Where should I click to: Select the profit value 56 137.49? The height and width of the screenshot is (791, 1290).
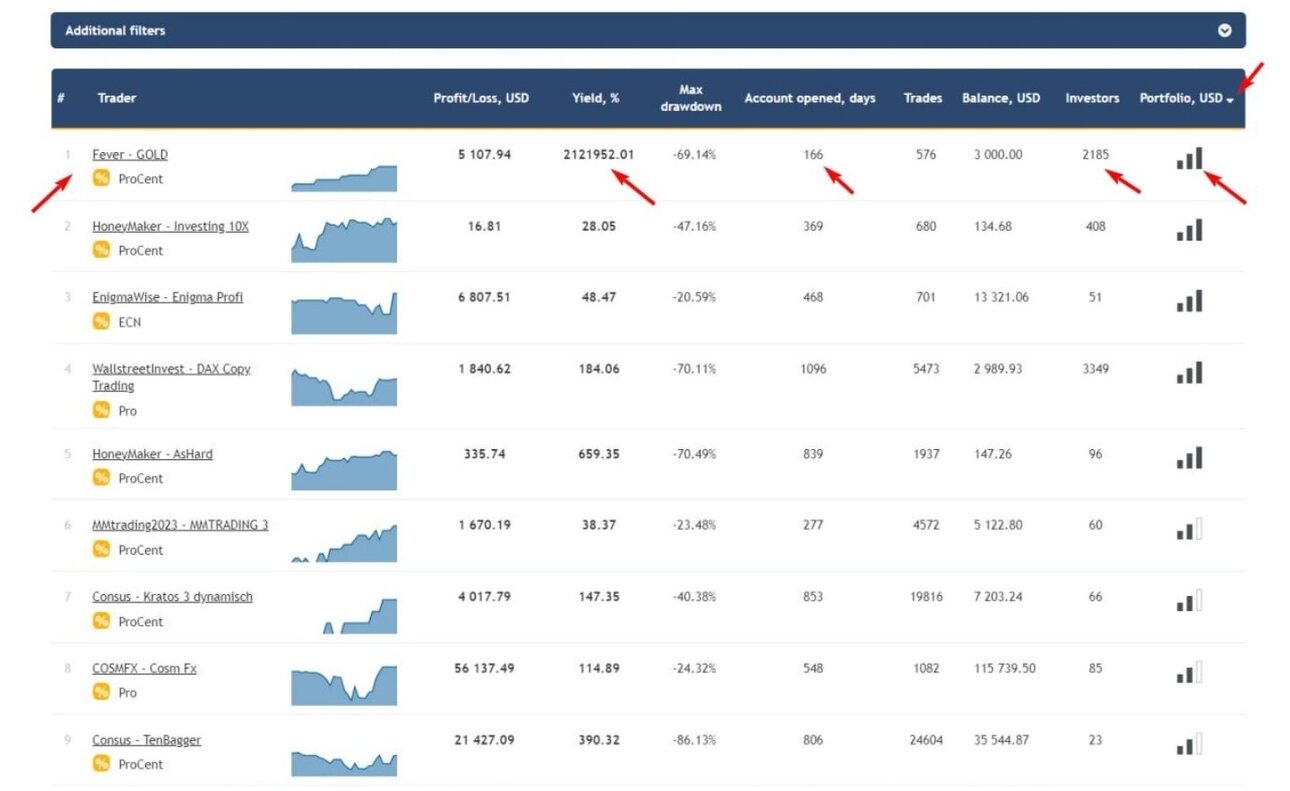[x=484, y=668]
